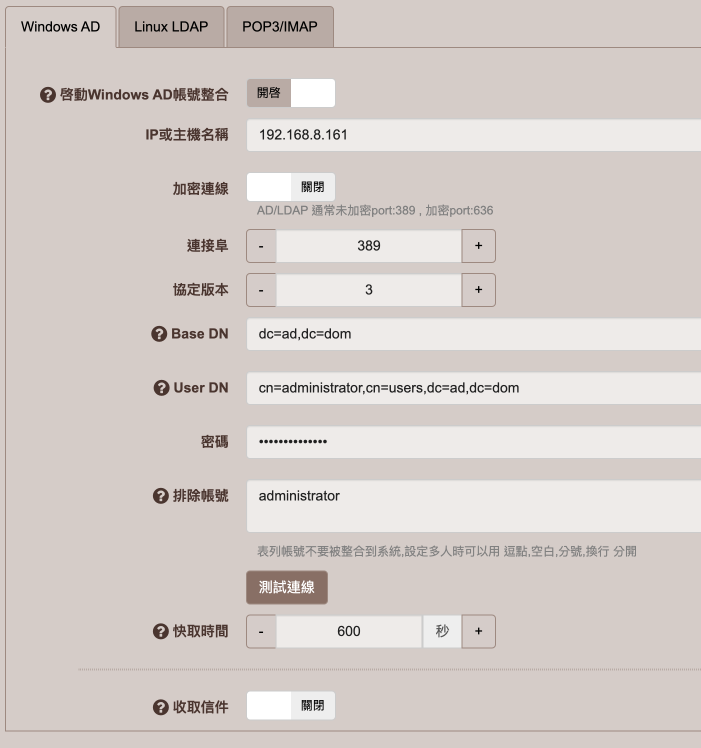701x748 pixels.
Task: Increase the 協定版本 value
Action: pyautogui.click(x=478, y=290)
